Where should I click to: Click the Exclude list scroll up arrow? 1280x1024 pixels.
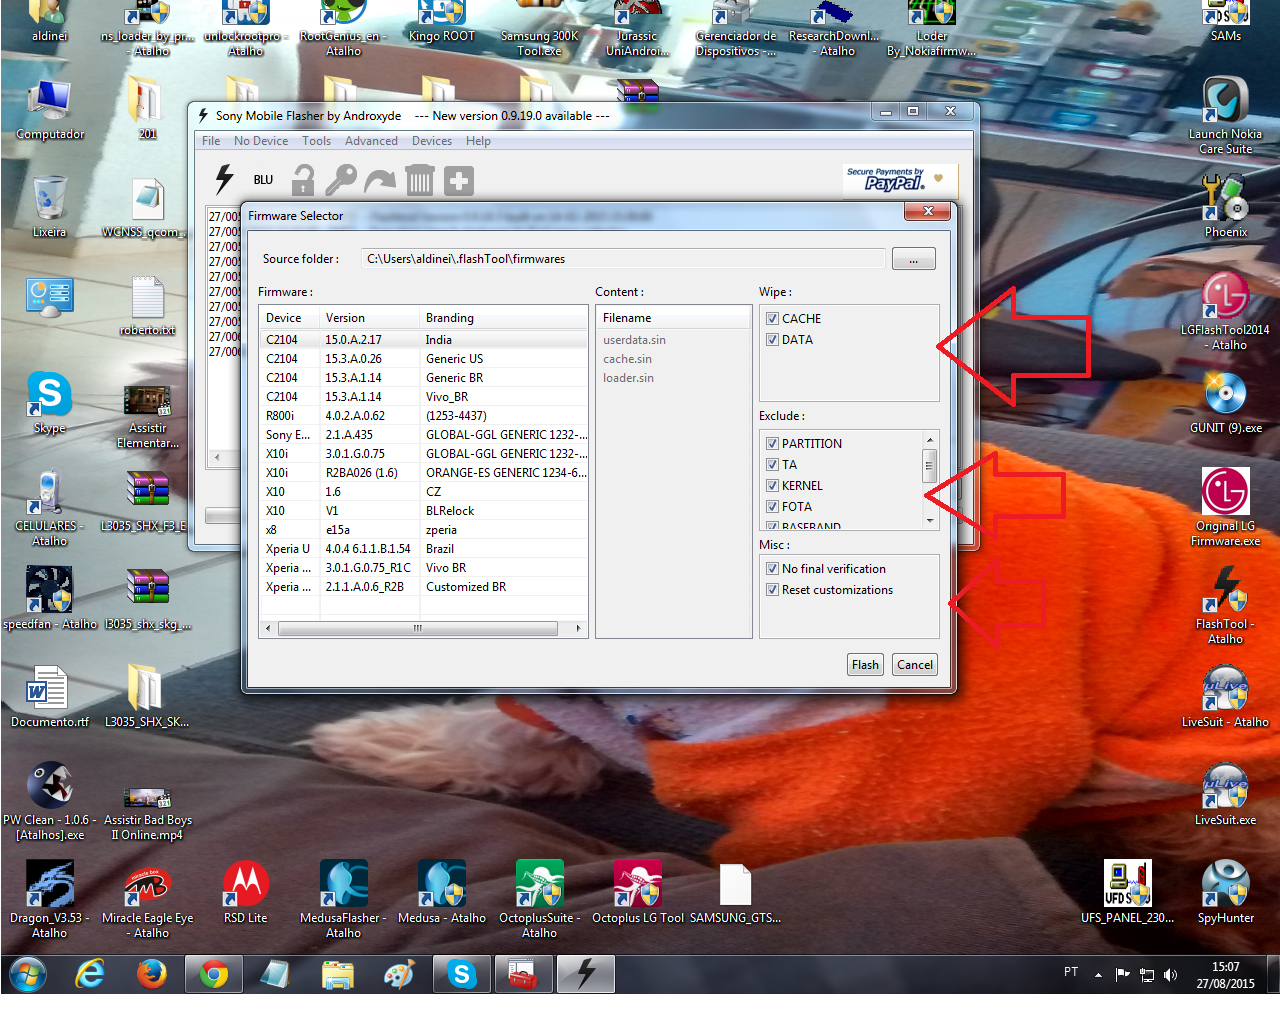point(930,440)
